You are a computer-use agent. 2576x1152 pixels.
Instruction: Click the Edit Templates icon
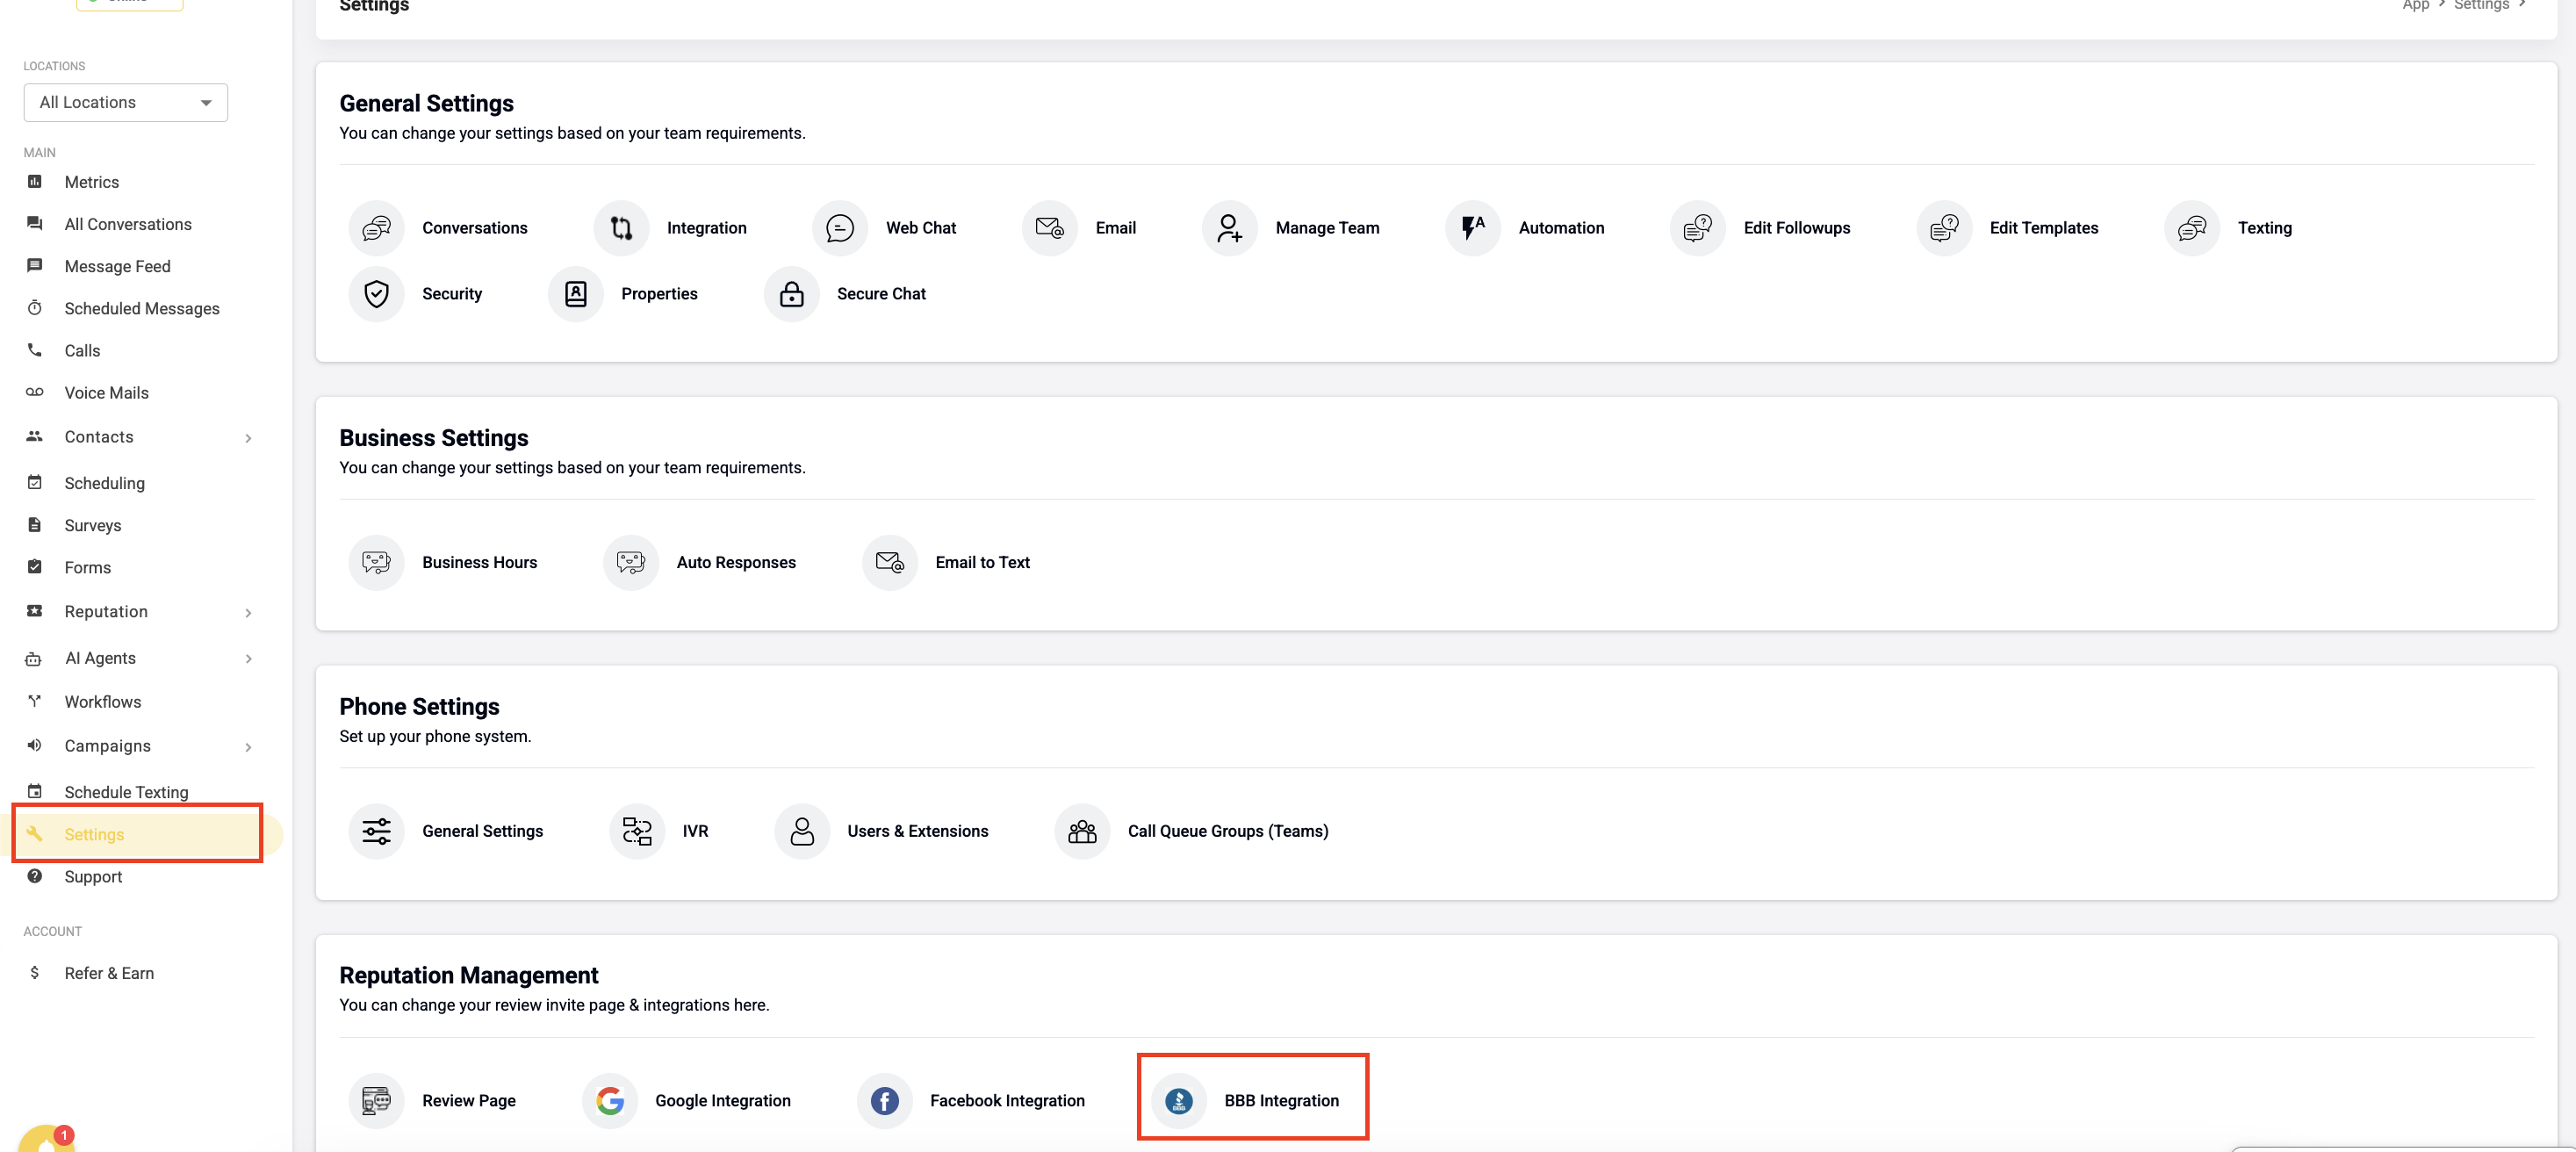[x=1943, y=228]
